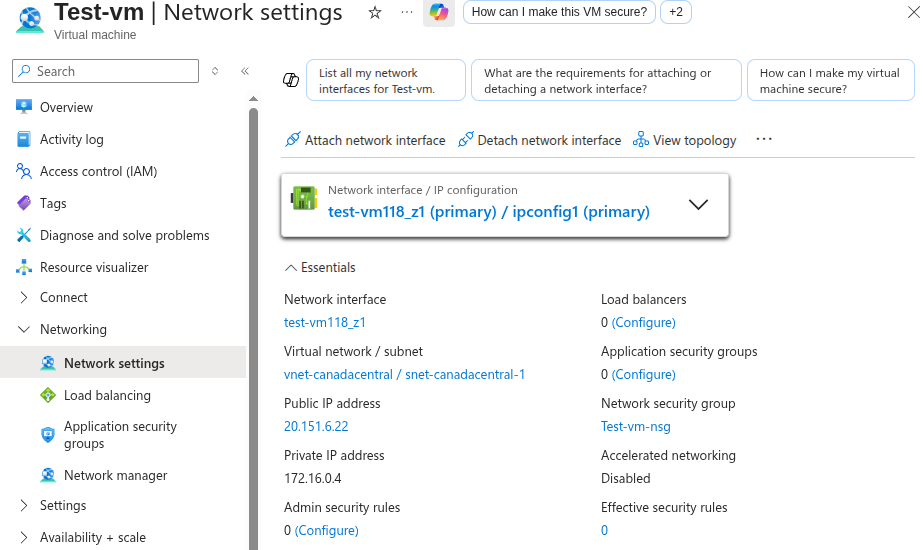The height and width of the screenshot is (550, 923).
Task: Configure Load balancers link
Action: coord(643,323)
